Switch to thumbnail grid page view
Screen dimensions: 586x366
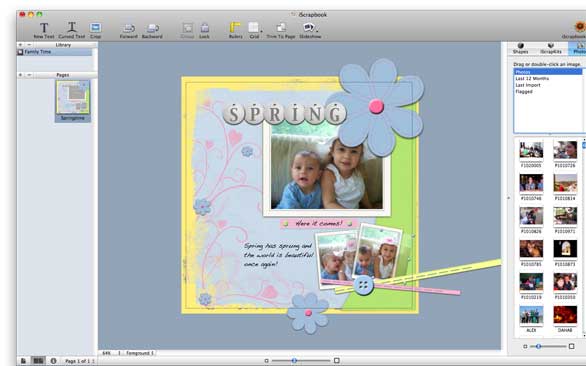(x=38, y=361)
